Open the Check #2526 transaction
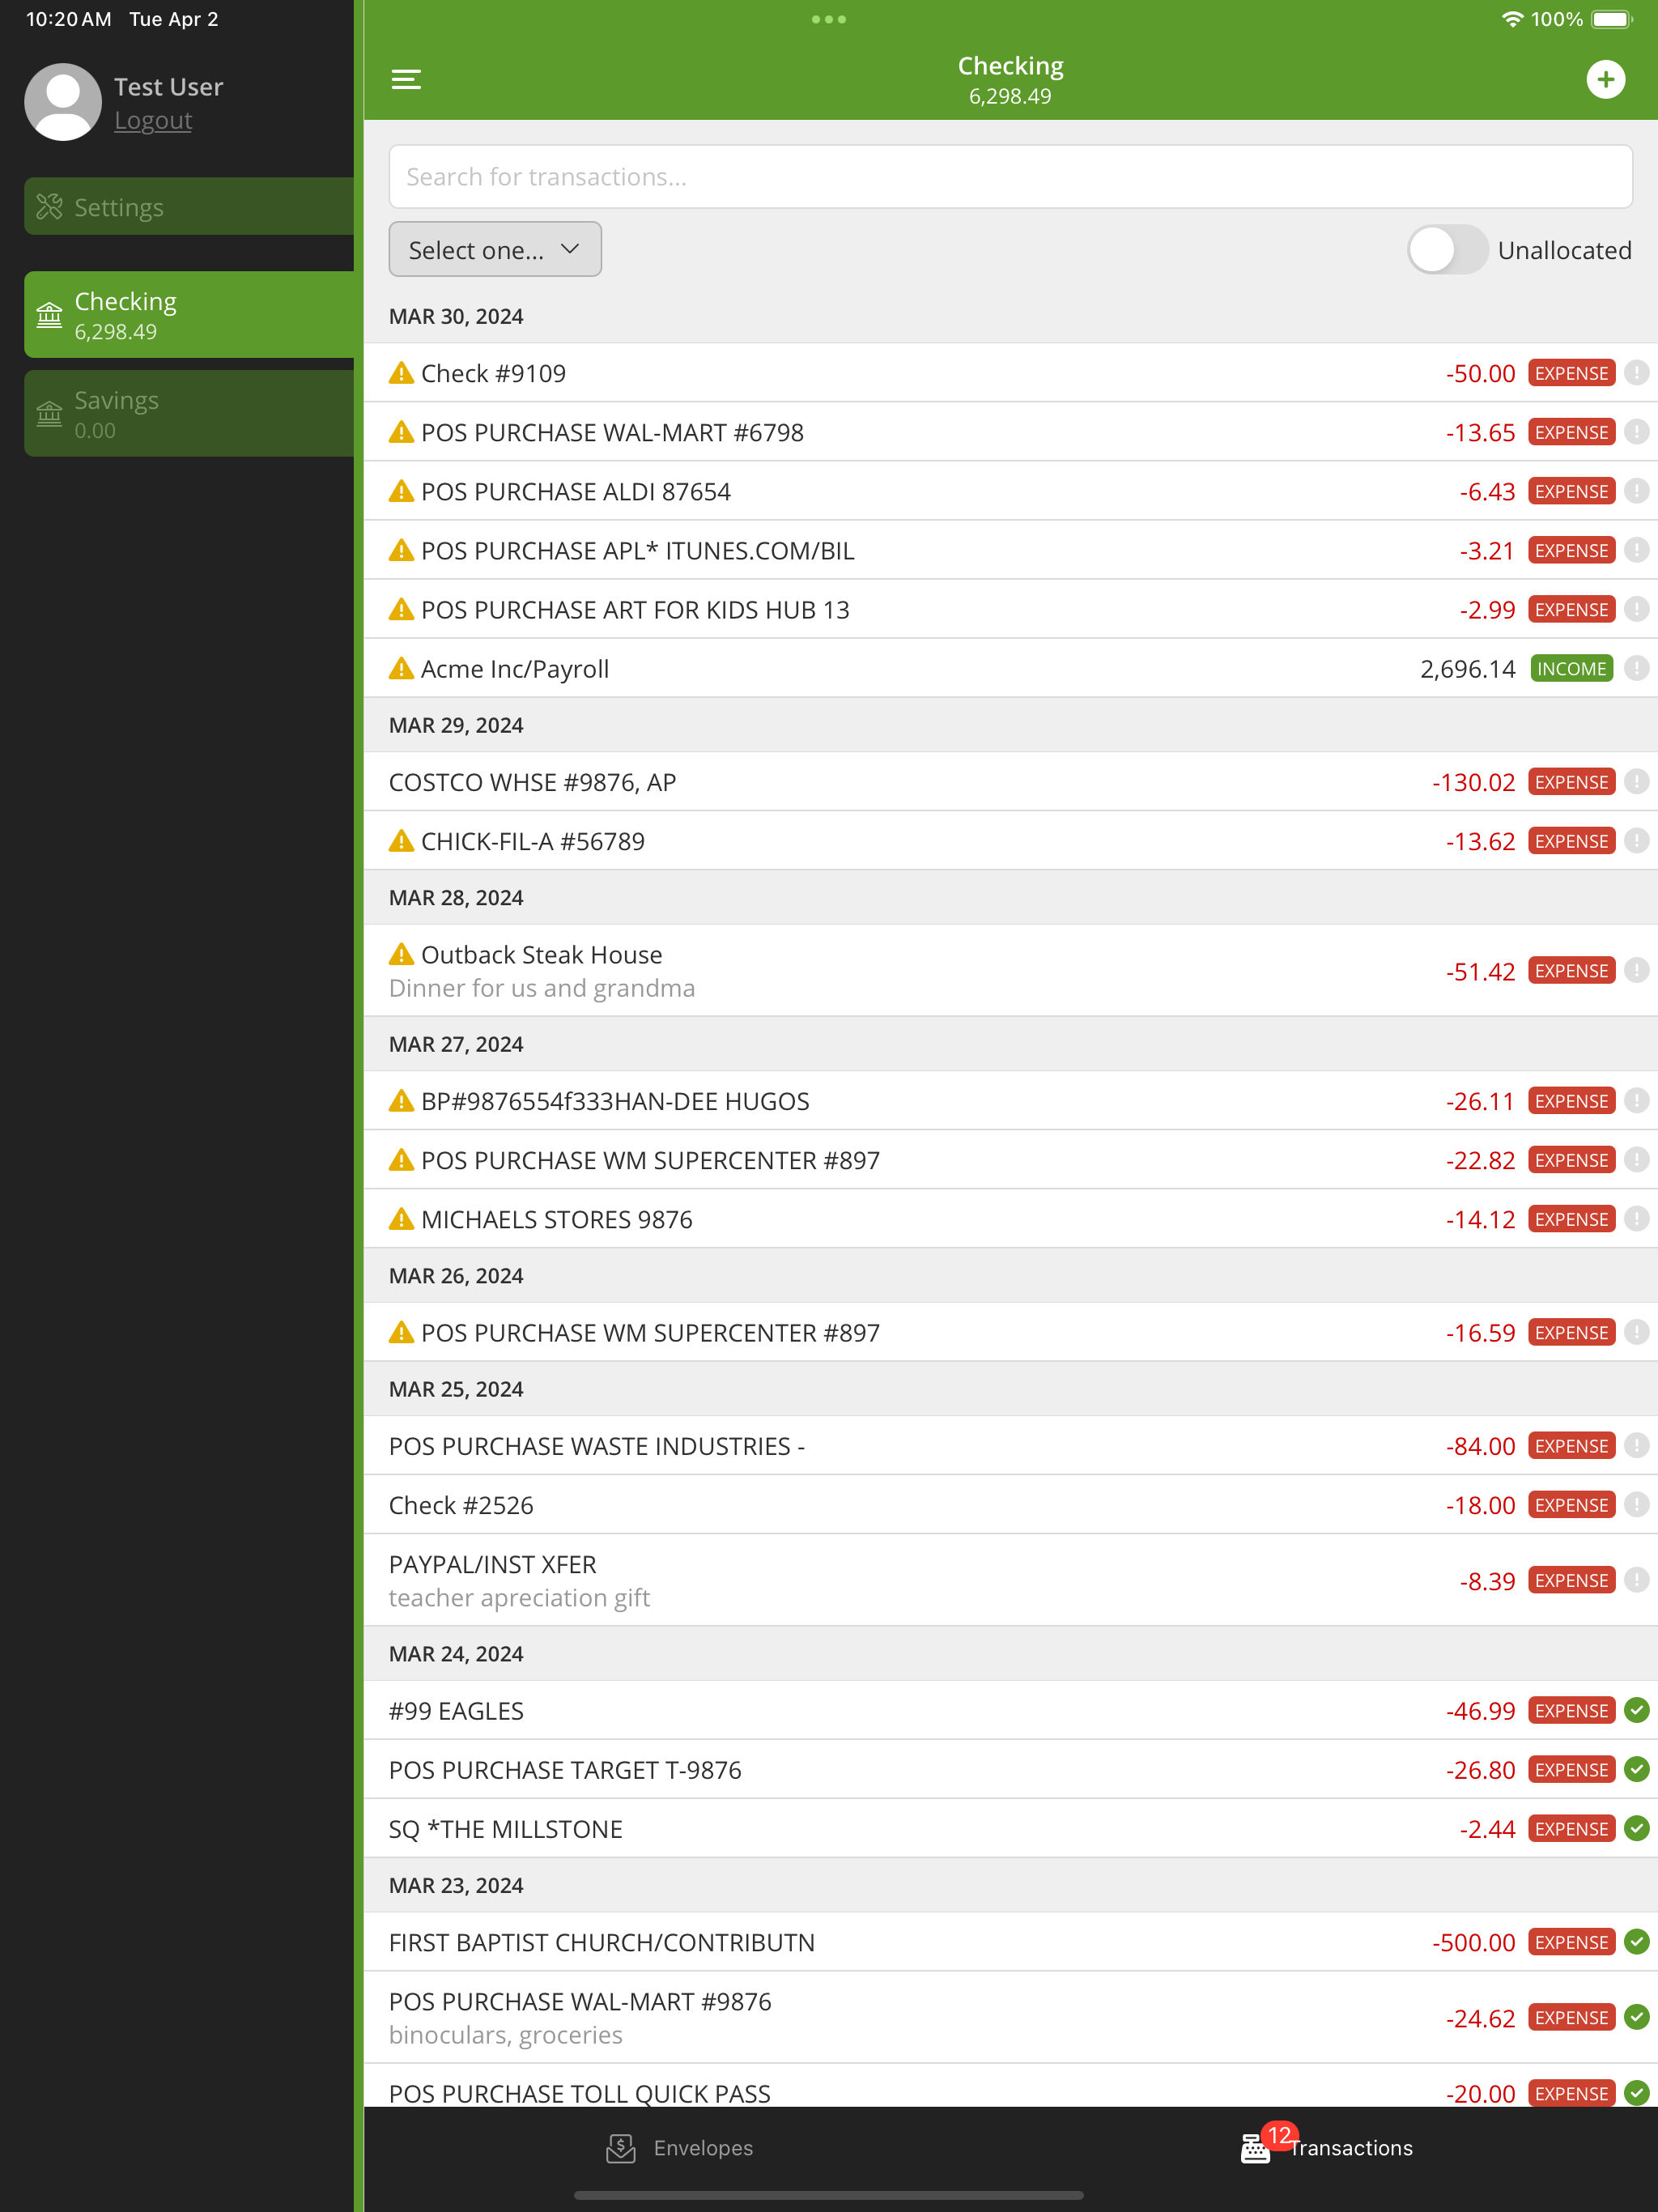 click(x=1010, y=1505)
